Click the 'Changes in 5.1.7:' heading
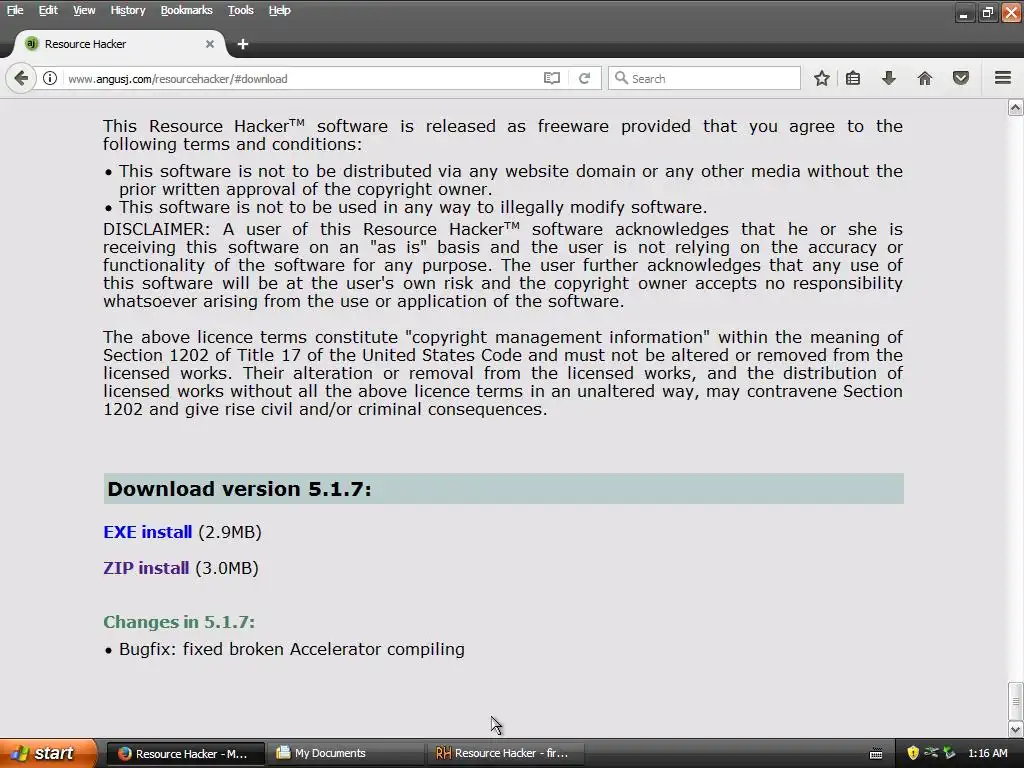 tap(179, 622)
